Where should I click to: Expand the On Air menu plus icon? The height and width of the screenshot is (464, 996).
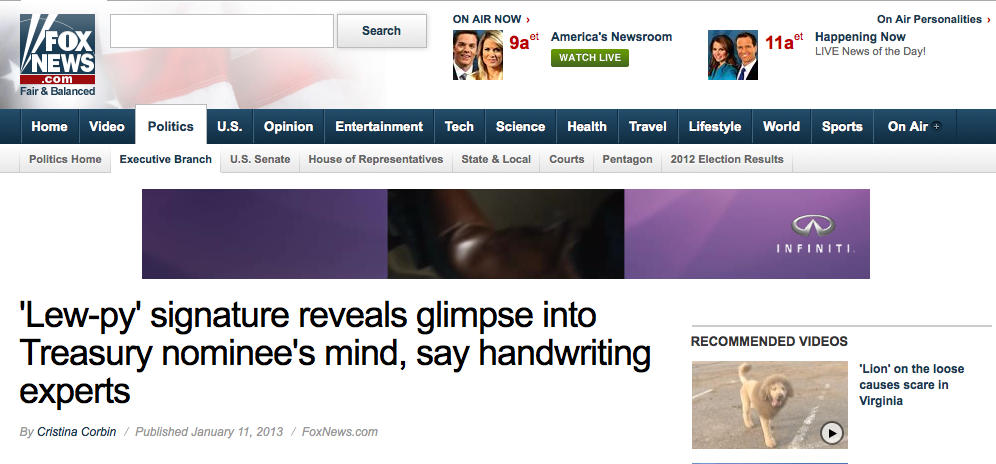coord(936,126)
